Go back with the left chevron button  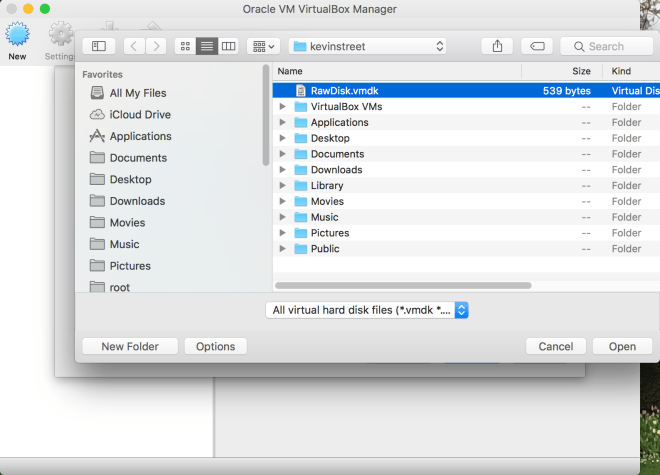click(134, 46)
